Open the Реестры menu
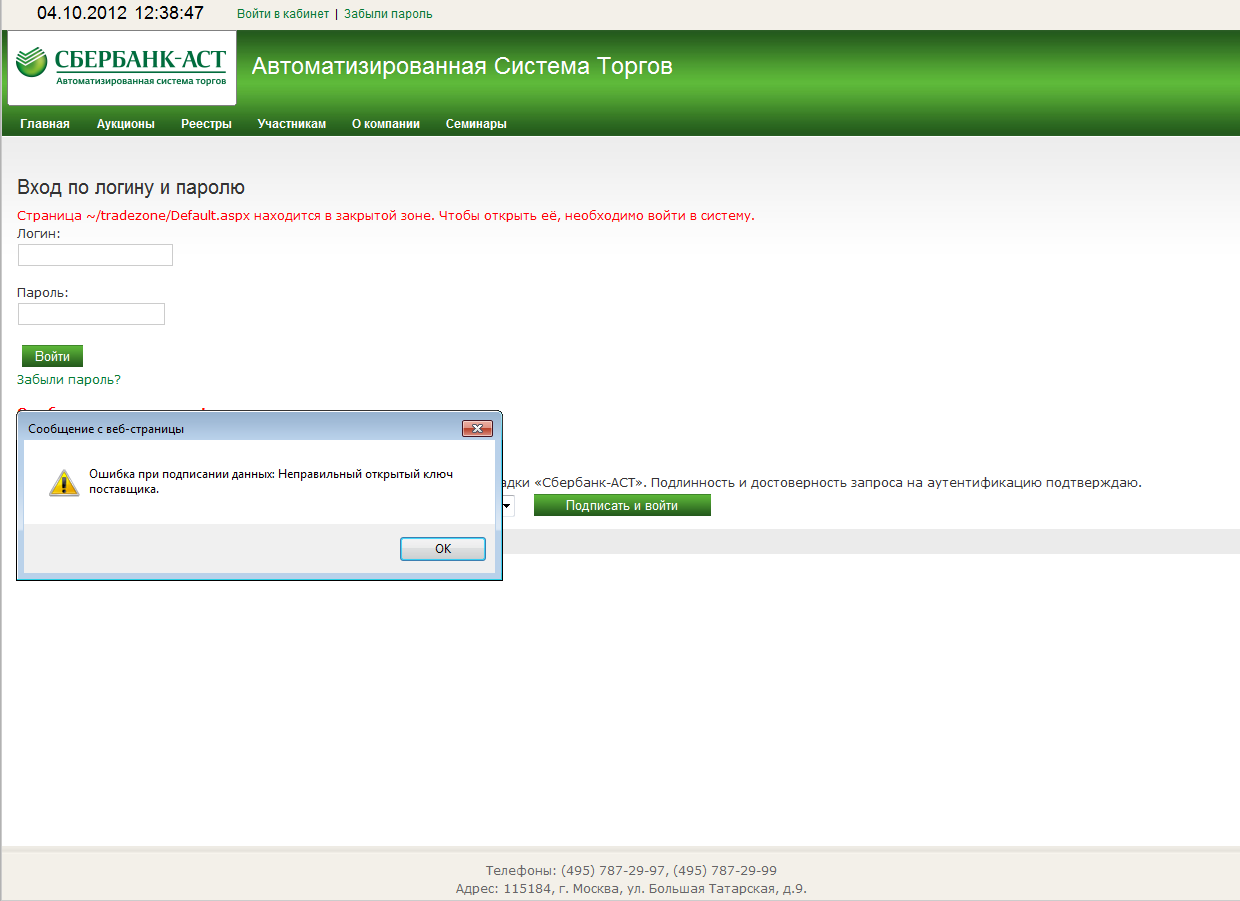This screenshot has width=1240, height=901. coord(206,124)
